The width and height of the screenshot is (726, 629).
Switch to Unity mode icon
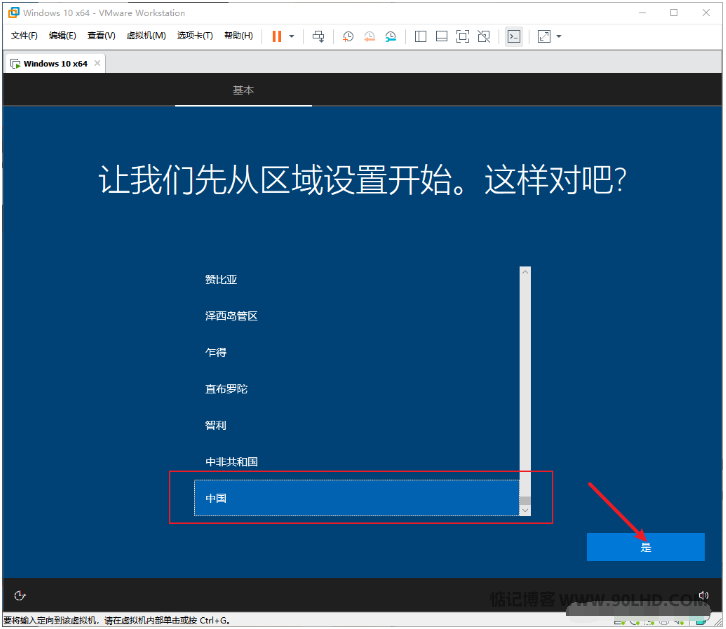pos(484,36)
